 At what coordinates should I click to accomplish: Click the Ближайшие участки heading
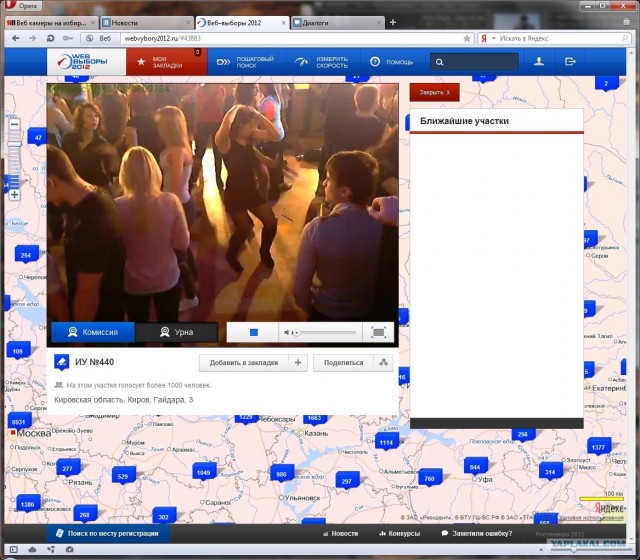click(x=464, y=121)
